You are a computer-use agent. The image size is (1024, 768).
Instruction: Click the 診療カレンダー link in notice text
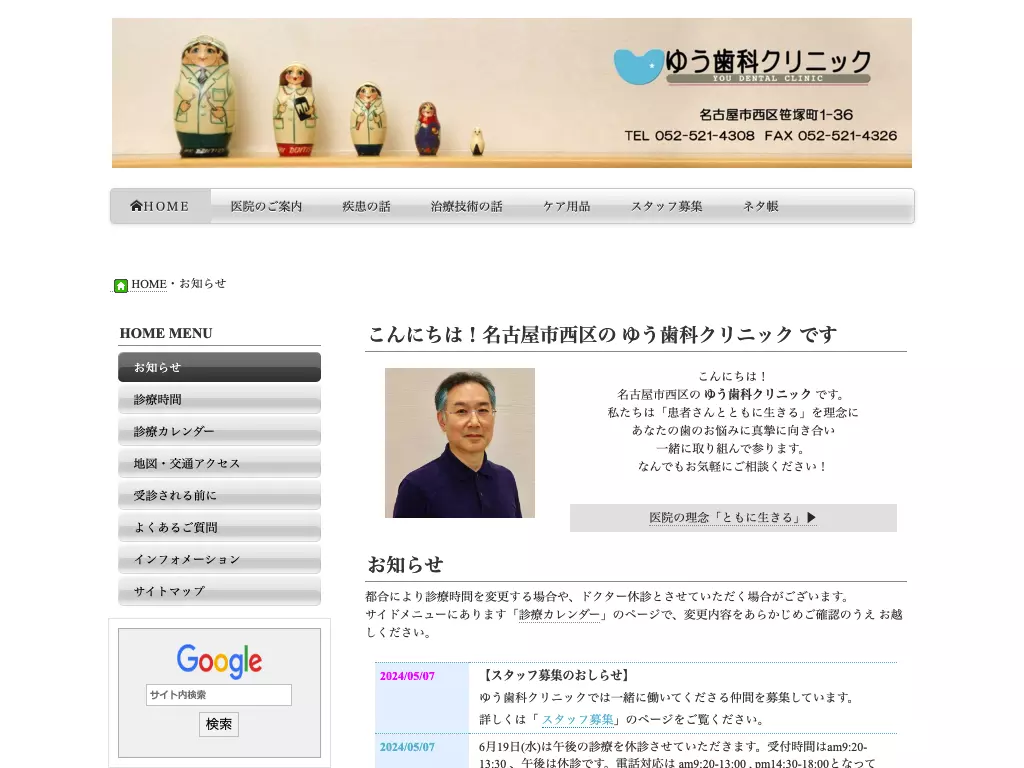(x=560, y=615)
